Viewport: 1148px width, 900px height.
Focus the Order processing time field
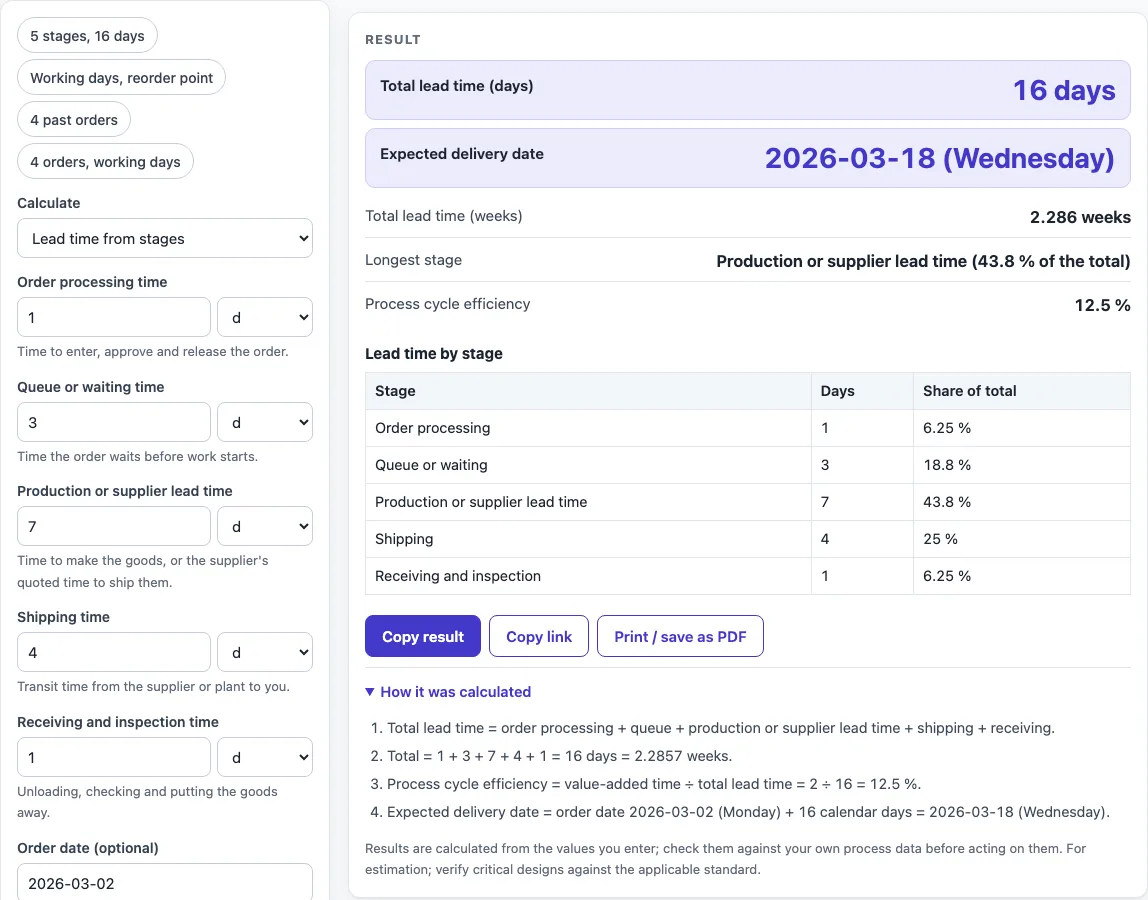(x=114, y=317)
